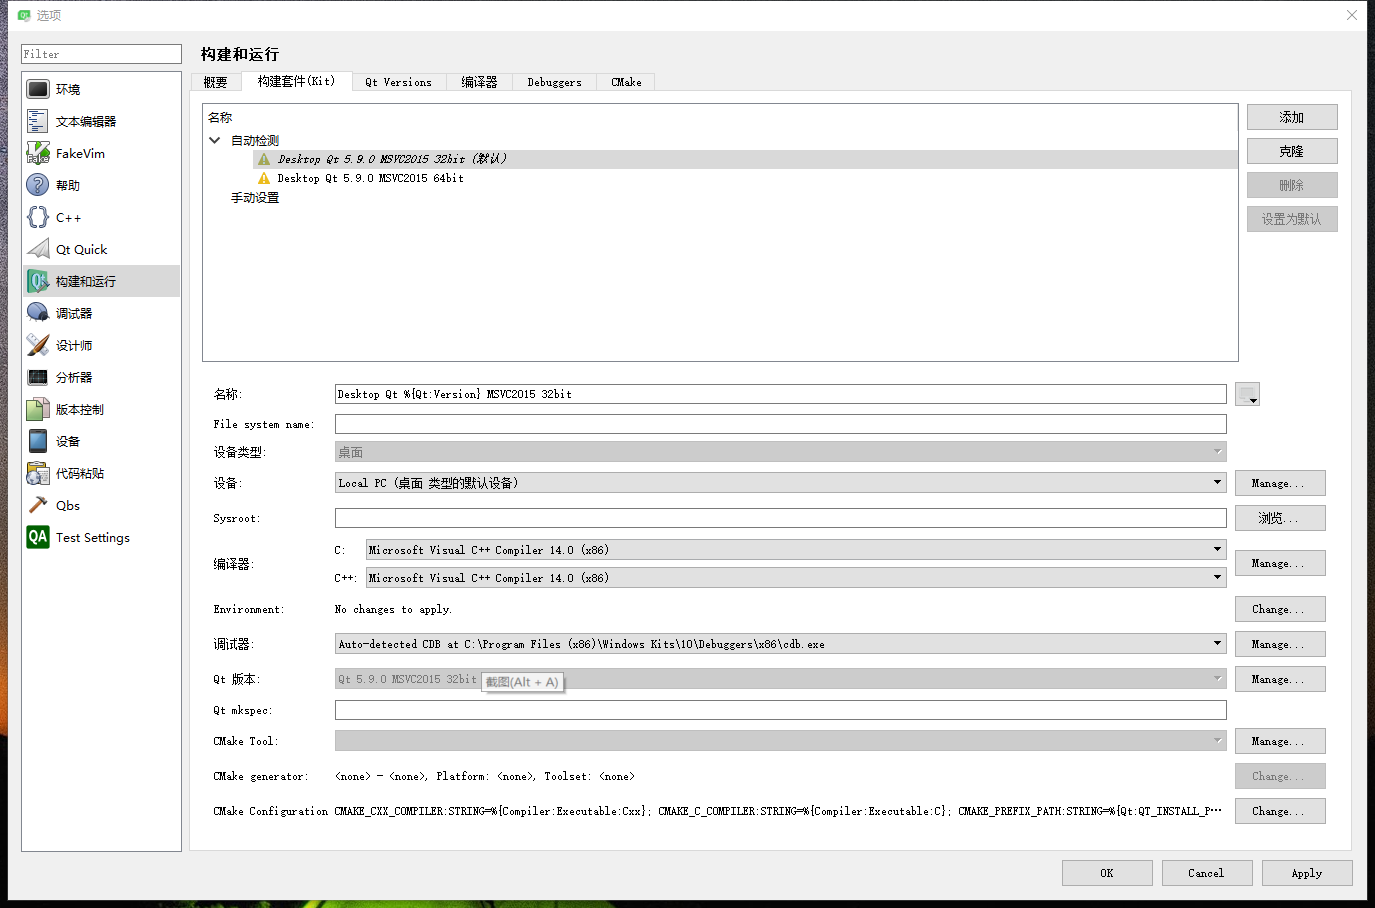Switch to the Debuggers tab

click(554, 82)
